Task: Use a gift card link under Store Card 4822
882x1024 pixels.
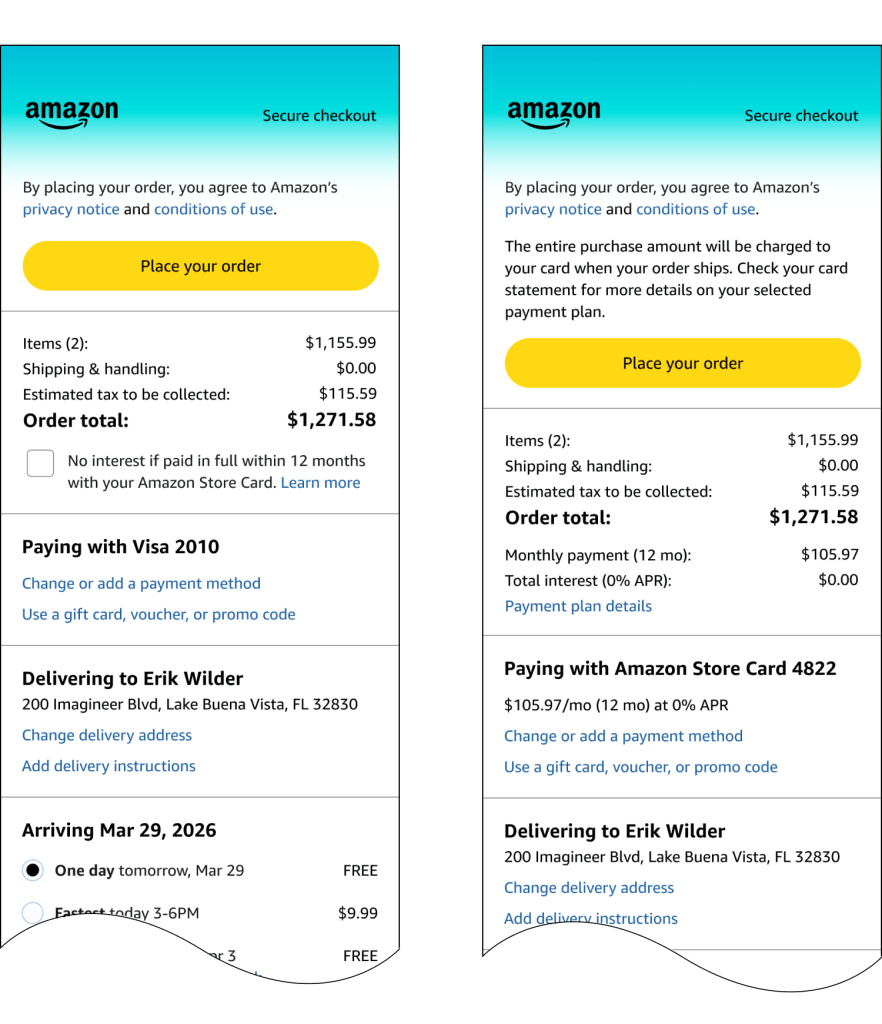Action: pyautogui.click(x=641, y=767)
